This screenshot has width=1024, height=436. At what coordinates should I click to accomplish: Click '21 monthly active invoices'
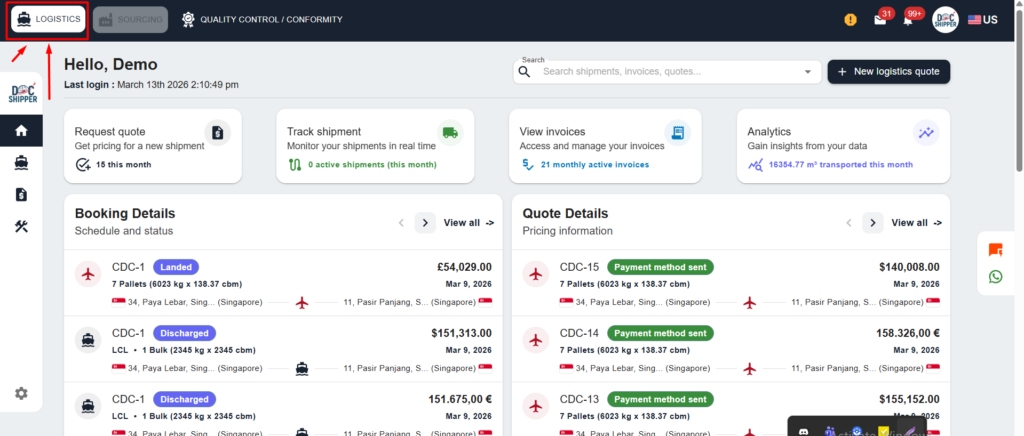tap(595, 164)
